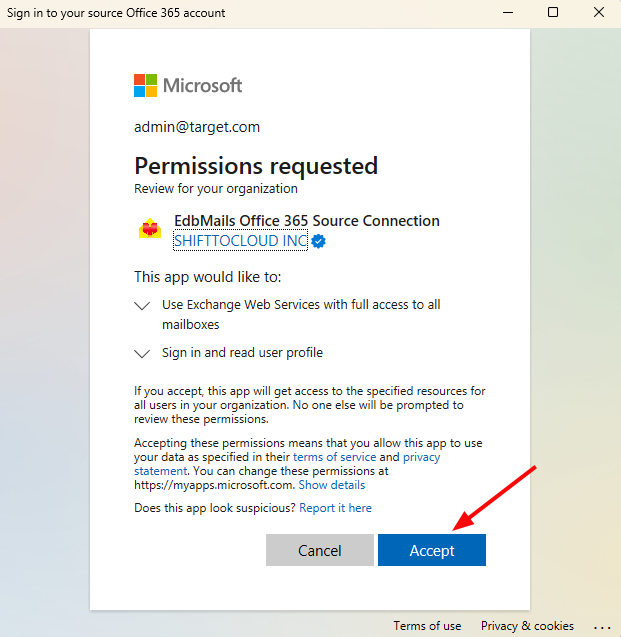Expand chevron beside Exchange Web Services permission
621x637 pixels.
click(x=142, y=306)
